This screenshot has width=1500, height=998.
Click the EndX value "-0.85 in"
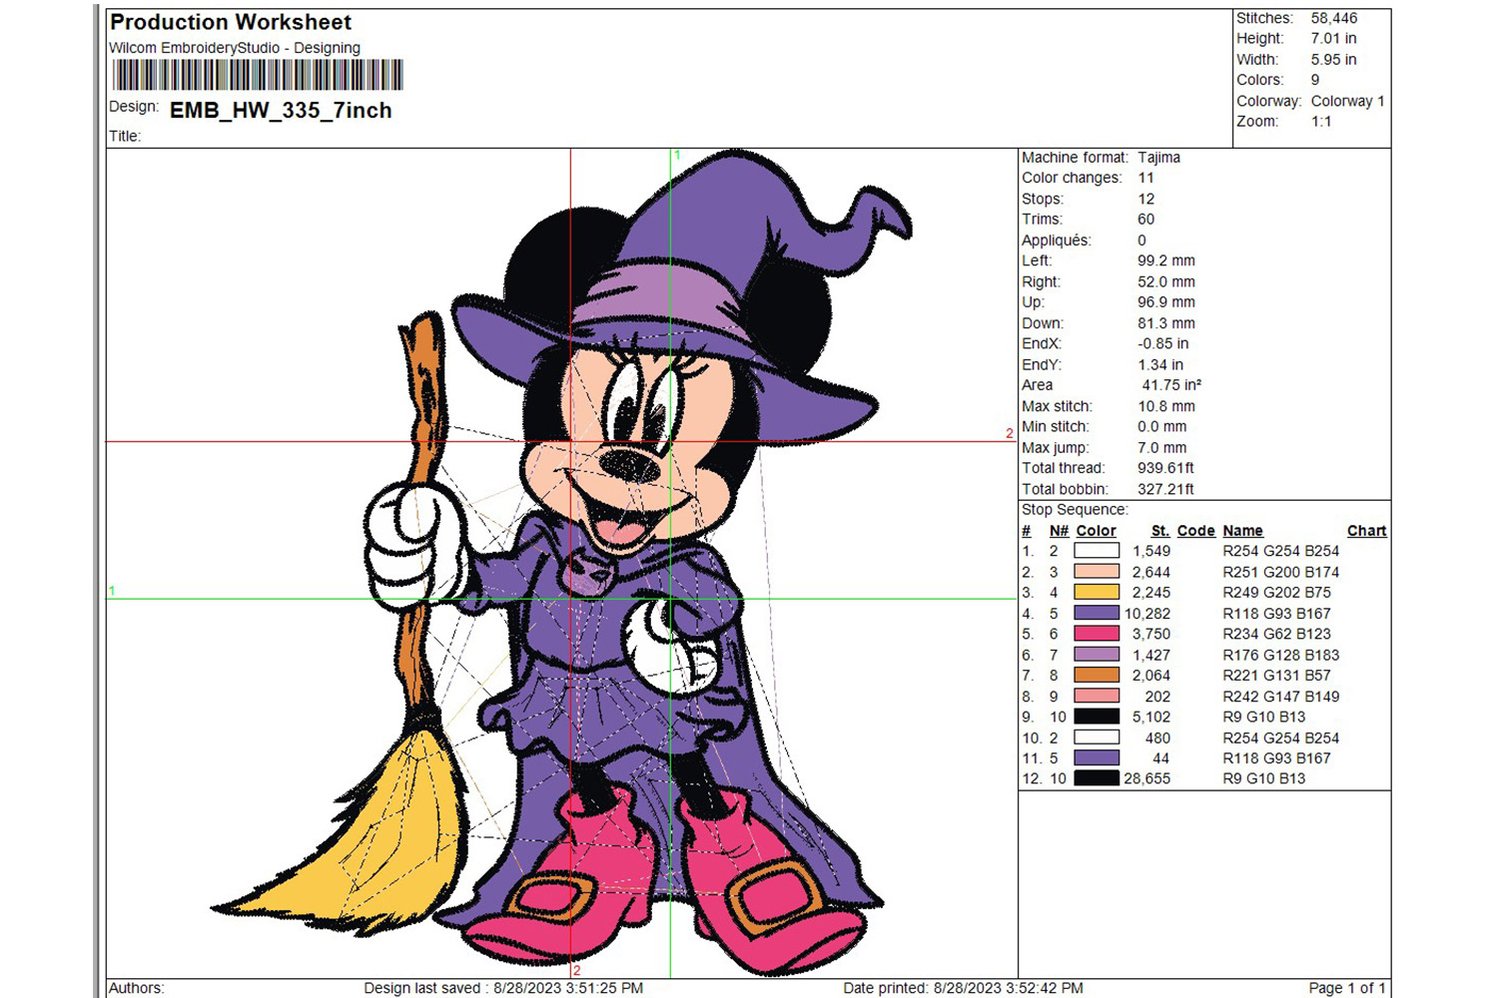pos(1163,344)
